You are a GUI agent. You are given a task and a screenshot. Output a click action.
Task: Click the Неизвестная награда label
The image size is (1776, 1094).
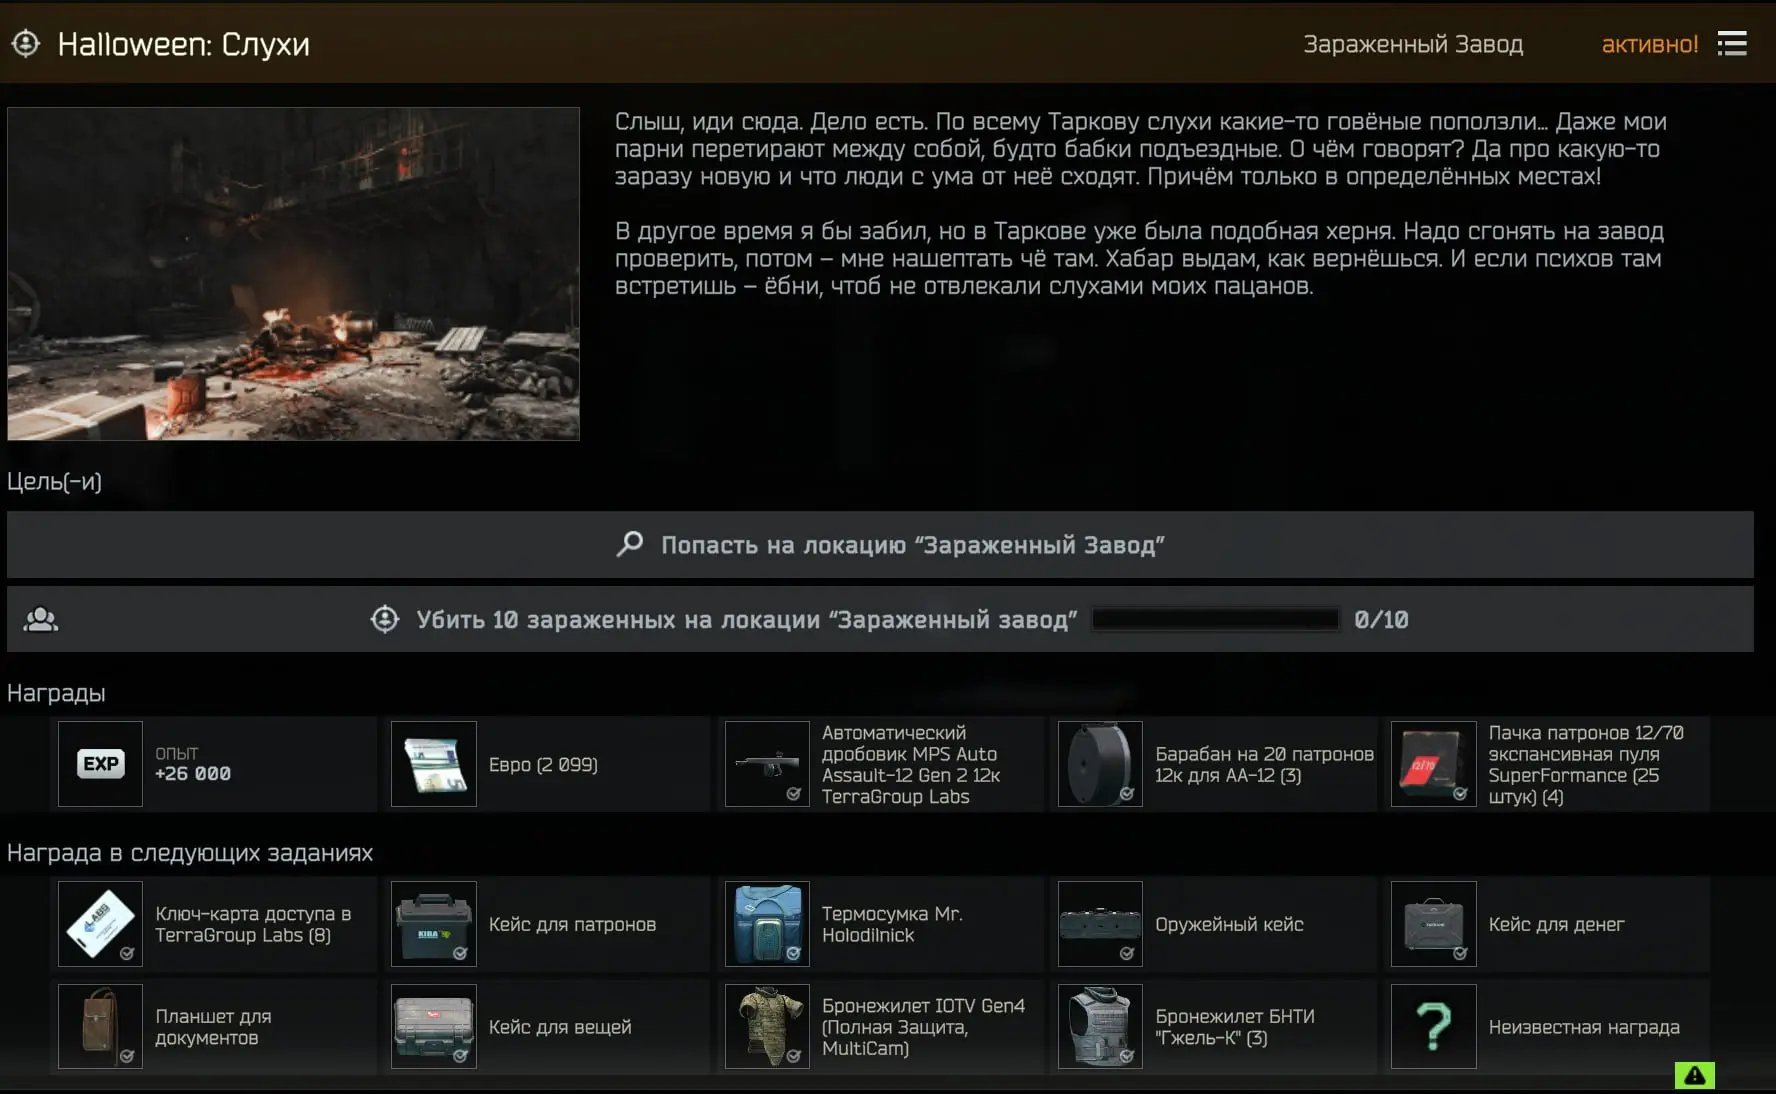1584,1027
